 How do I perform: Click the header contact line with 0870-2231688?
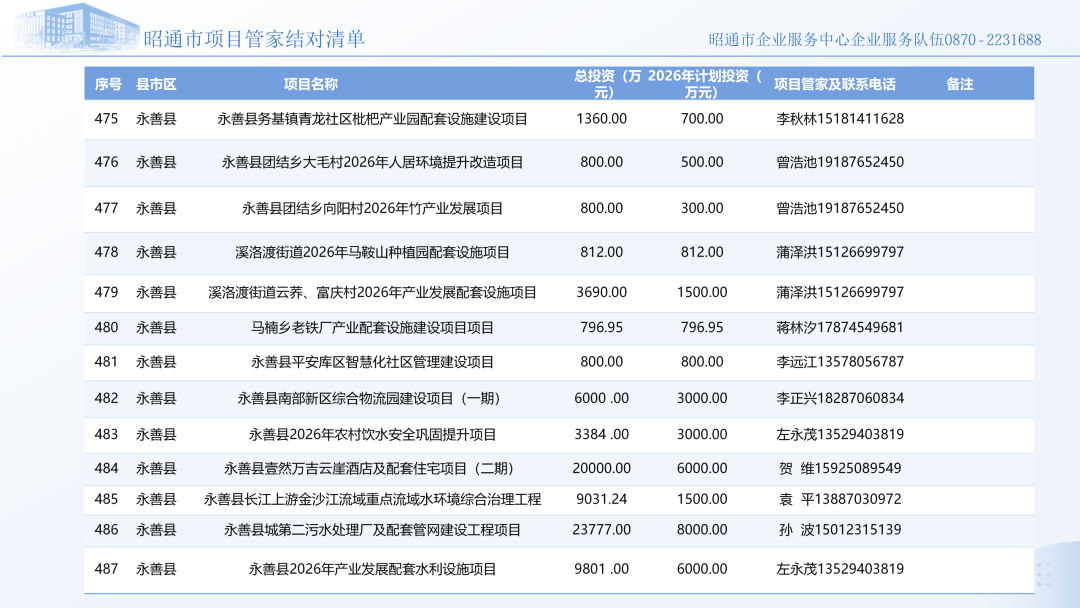pyautogui.click(x=875, y=40)
